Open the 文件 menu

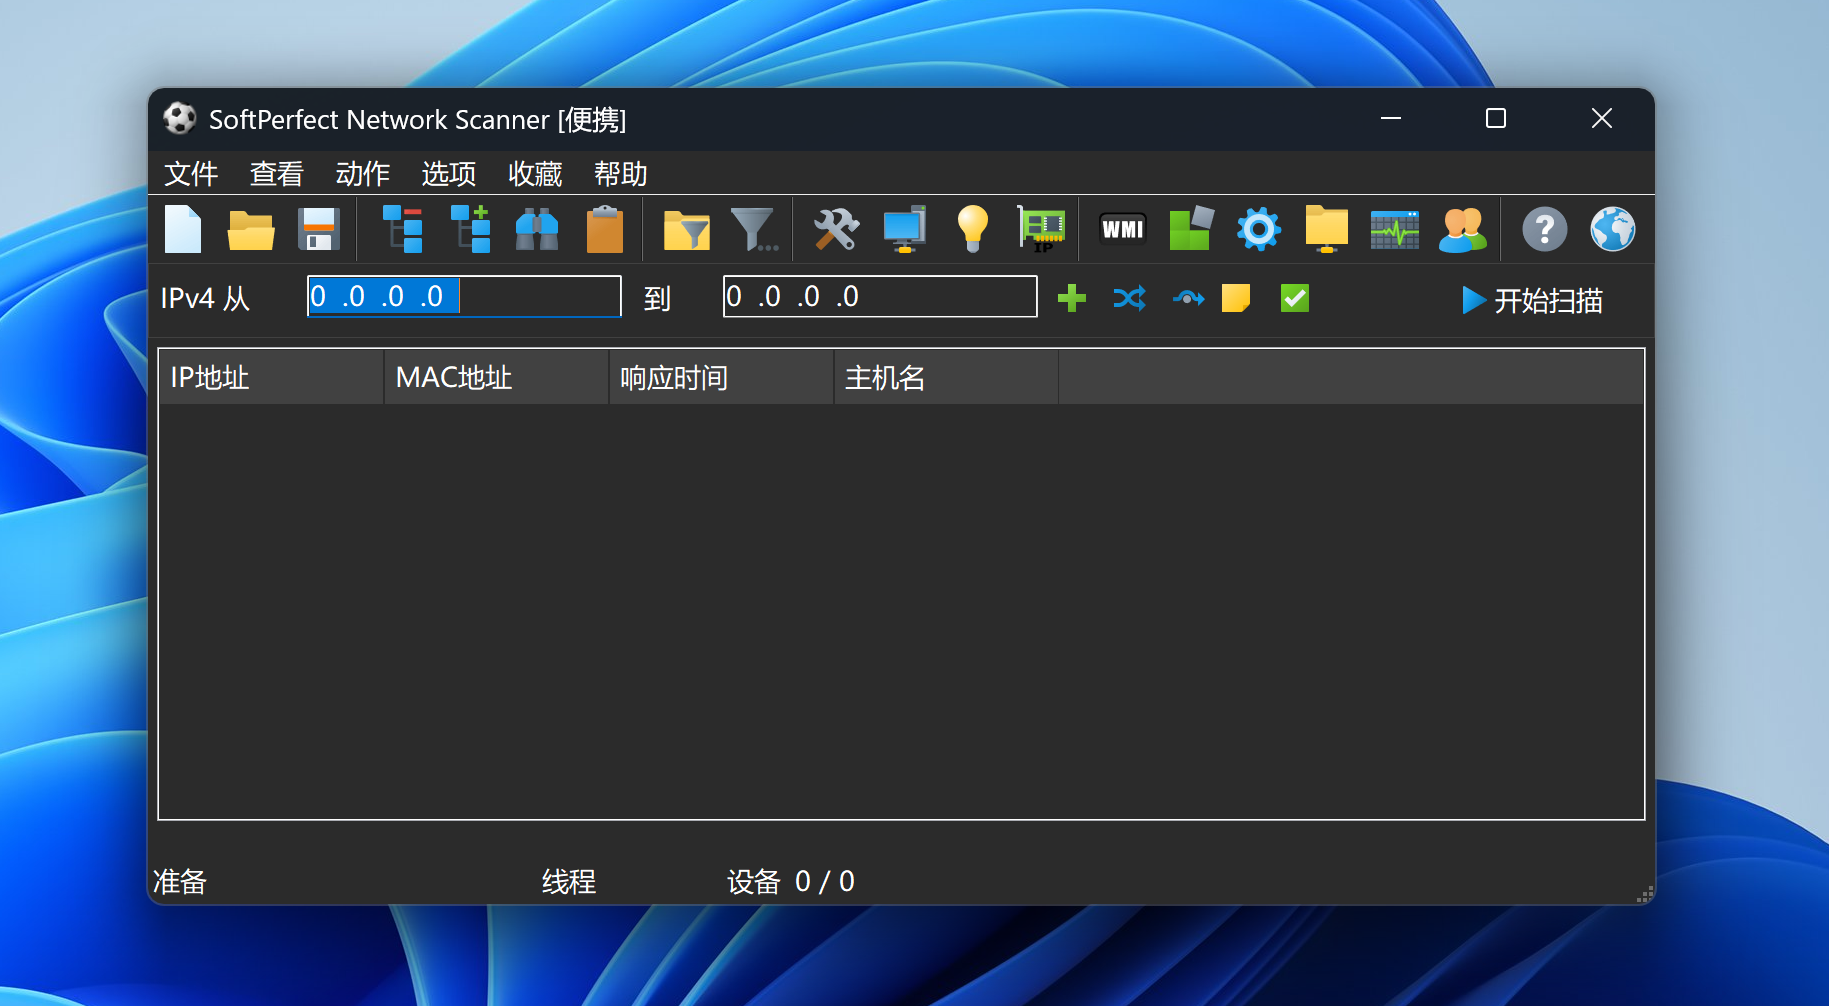coord(191,174)
